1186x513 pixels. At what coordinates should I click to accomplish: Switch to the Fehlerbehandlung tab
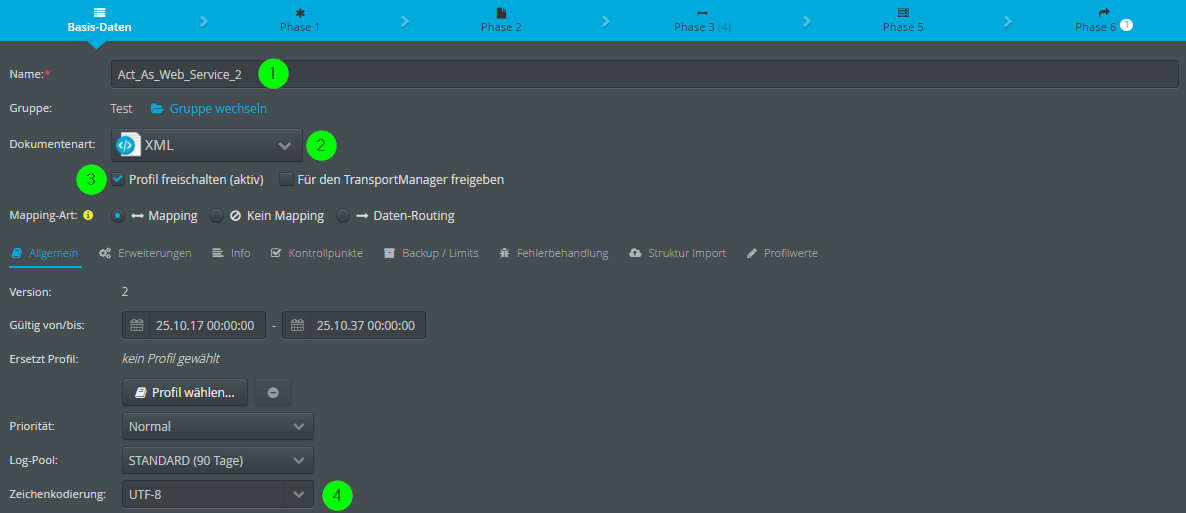(554, 253)
